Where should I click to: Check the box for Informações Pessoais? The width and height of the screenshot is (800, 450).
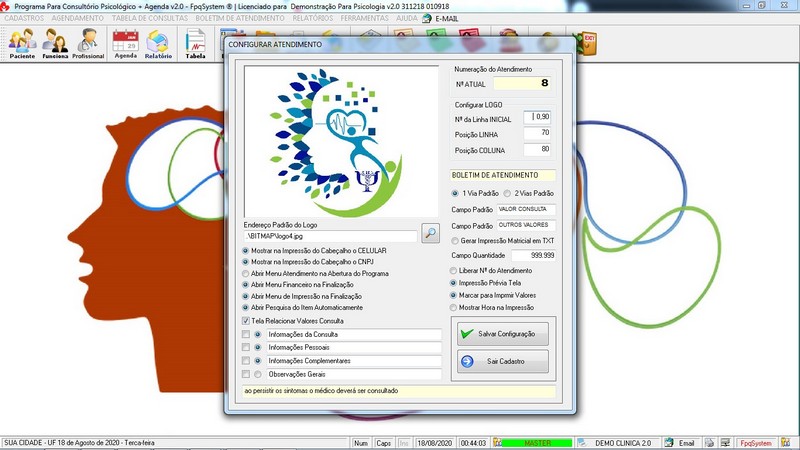246,347
